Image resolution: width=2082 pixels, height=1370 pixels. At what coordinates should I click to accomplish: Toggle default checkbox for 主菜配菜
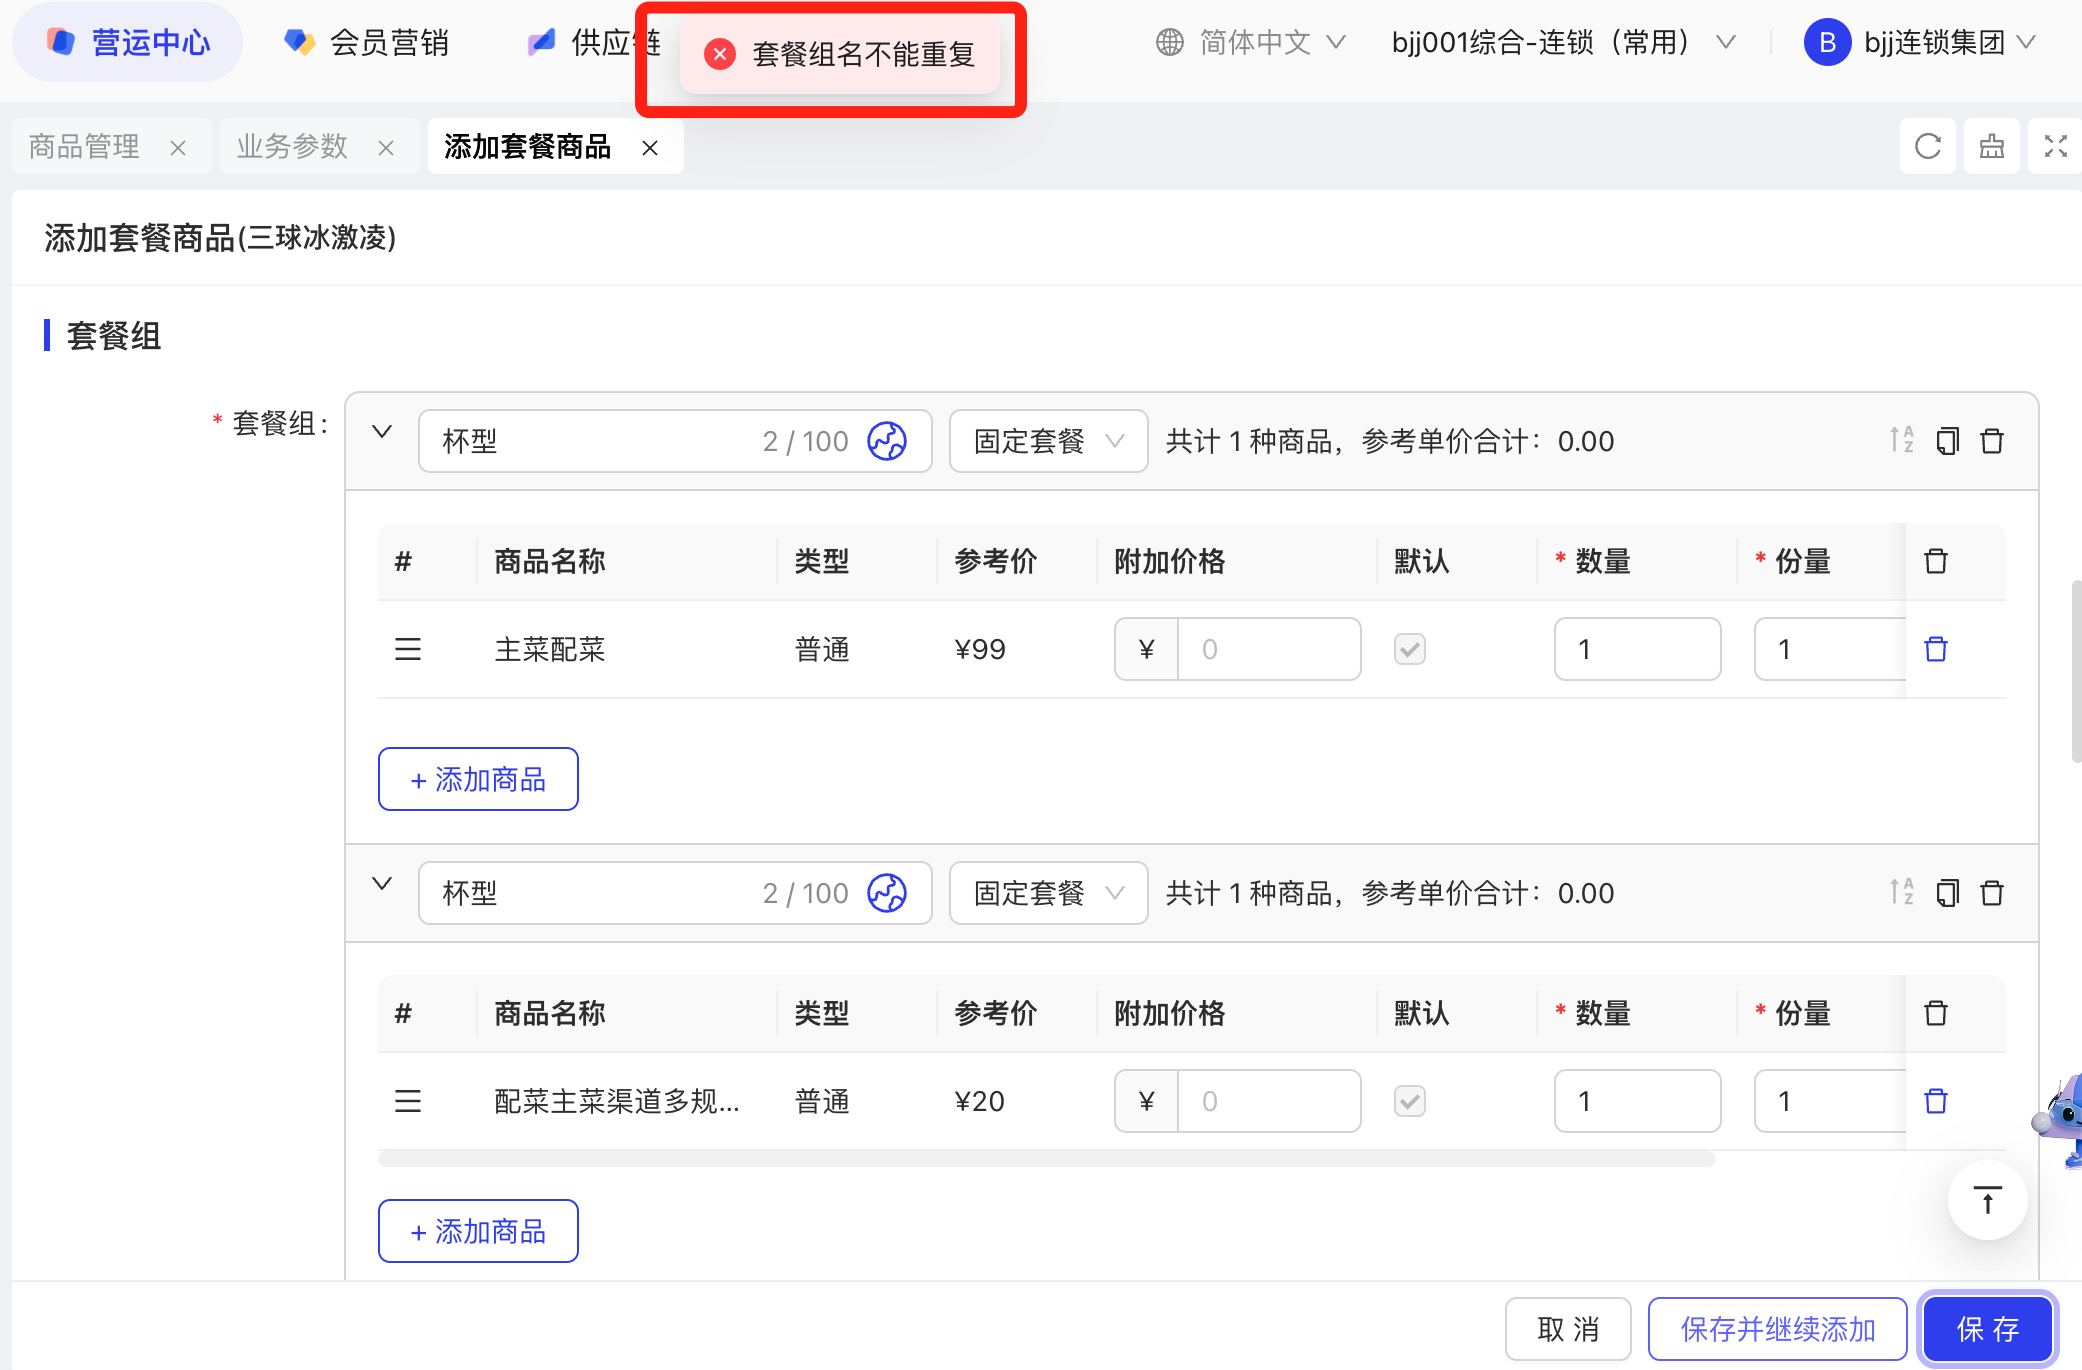click(1410, 649)
